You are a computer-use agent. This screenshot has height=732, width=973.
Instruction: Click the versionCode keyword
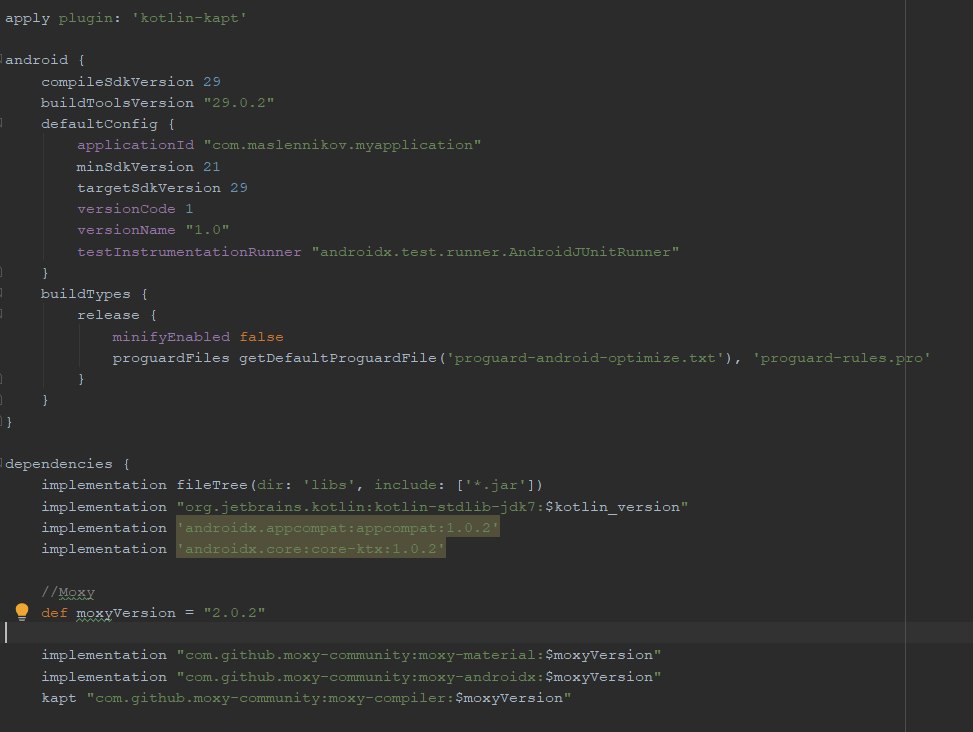(x=126, y=209)
